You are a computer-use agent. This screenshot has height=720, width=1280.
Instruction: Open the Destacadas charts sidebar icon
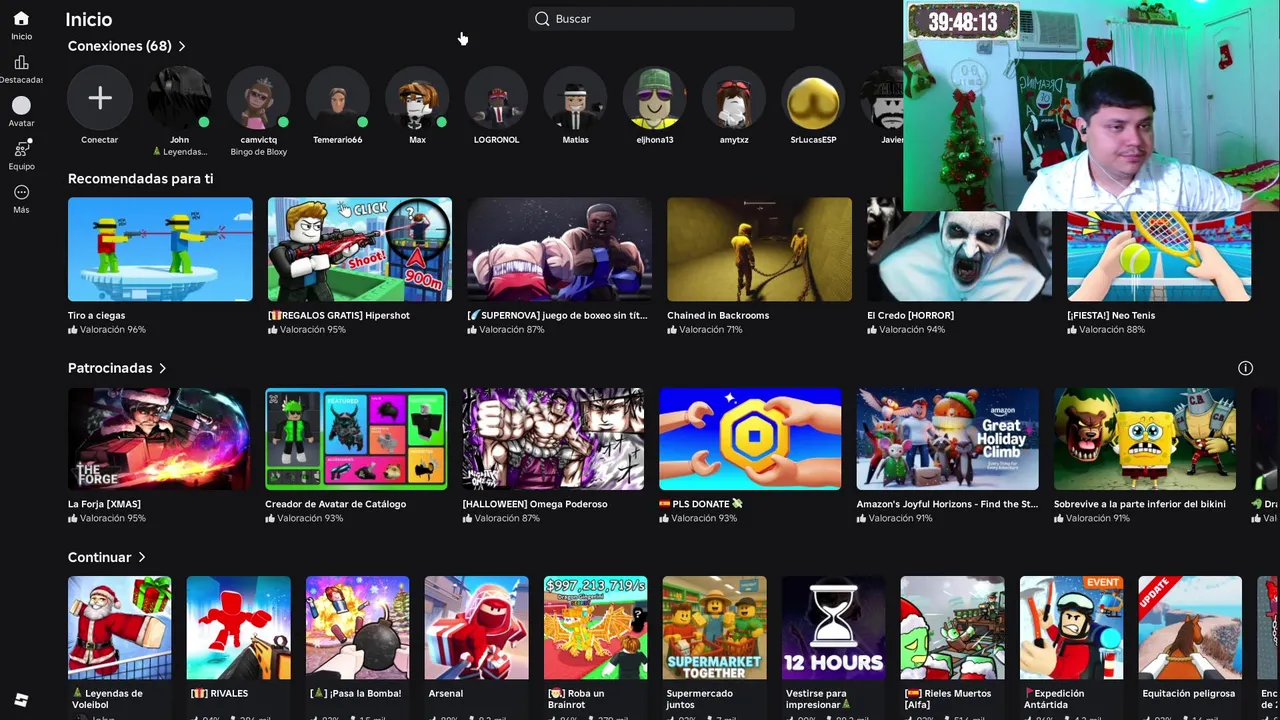[x=21, y=62]
